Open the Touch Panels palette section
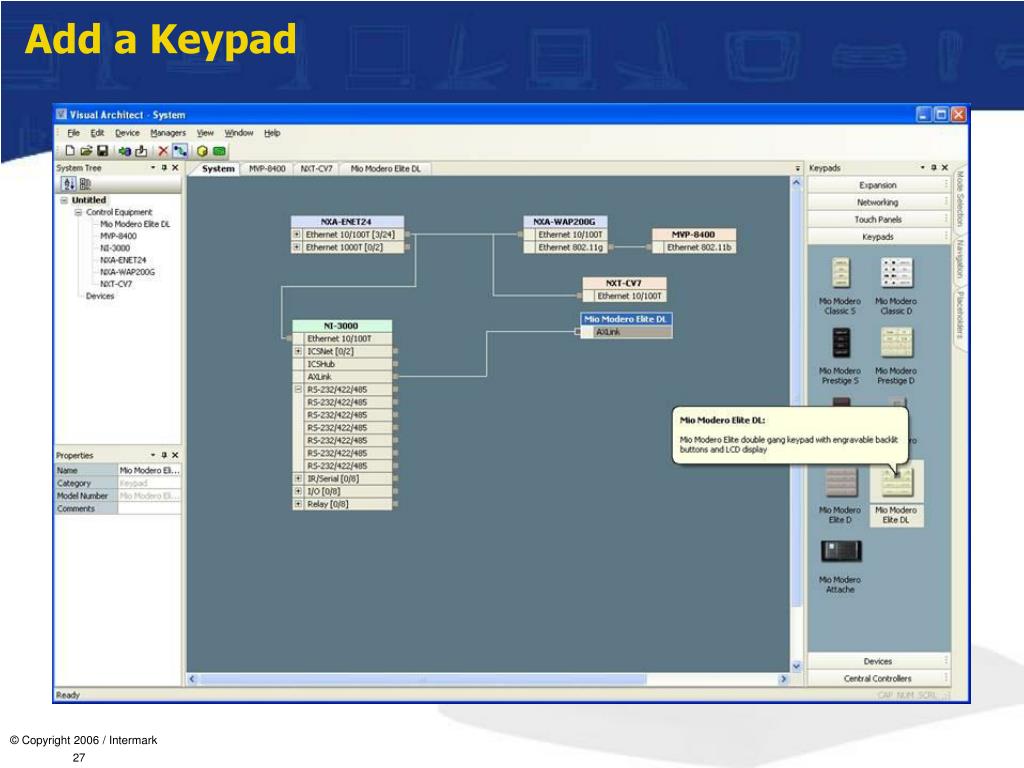 (878, 219)
